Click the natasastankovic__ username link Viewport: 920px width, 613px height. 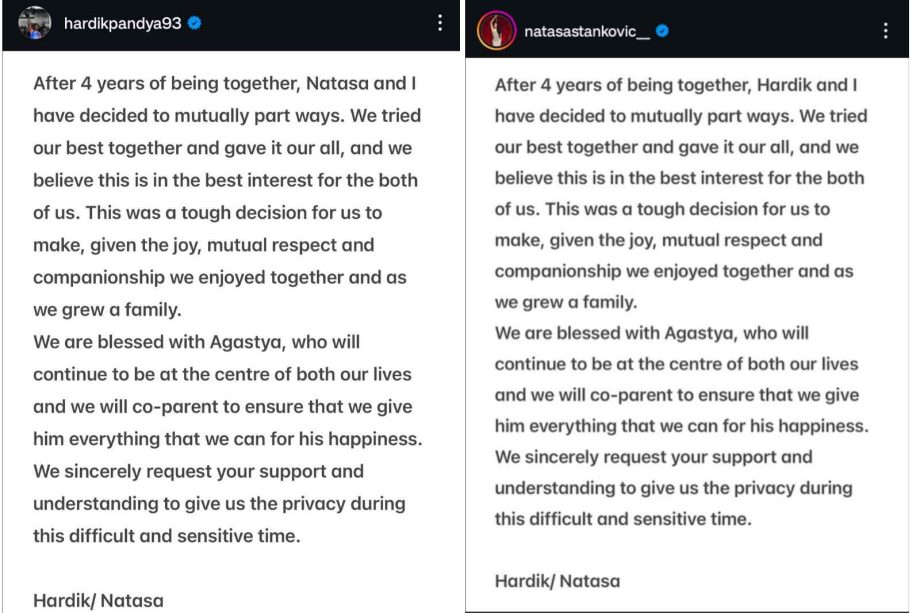tap(586, 31)
